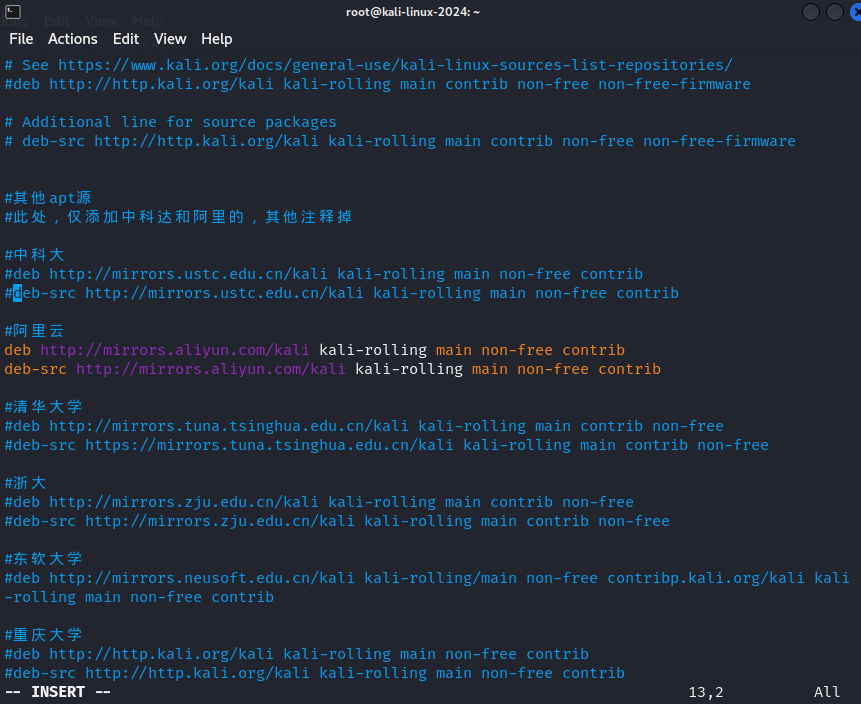Click the wrapped '-rolling main non-free contrib' line
The image size is (861, 704).
(139, 597)
